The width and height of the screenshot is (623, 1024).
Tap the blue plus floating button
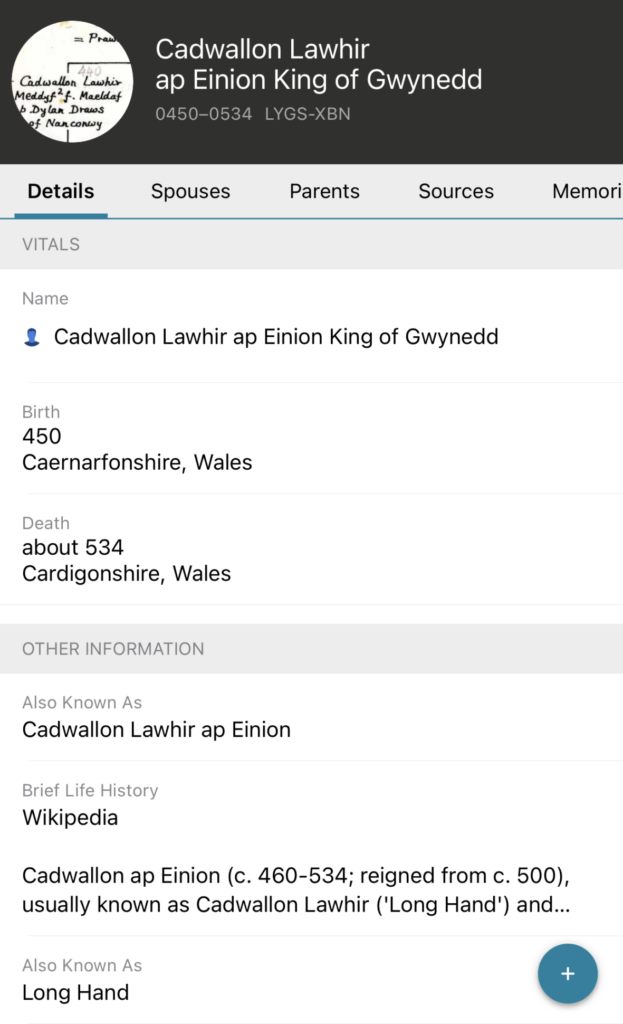tap(567, 973)
